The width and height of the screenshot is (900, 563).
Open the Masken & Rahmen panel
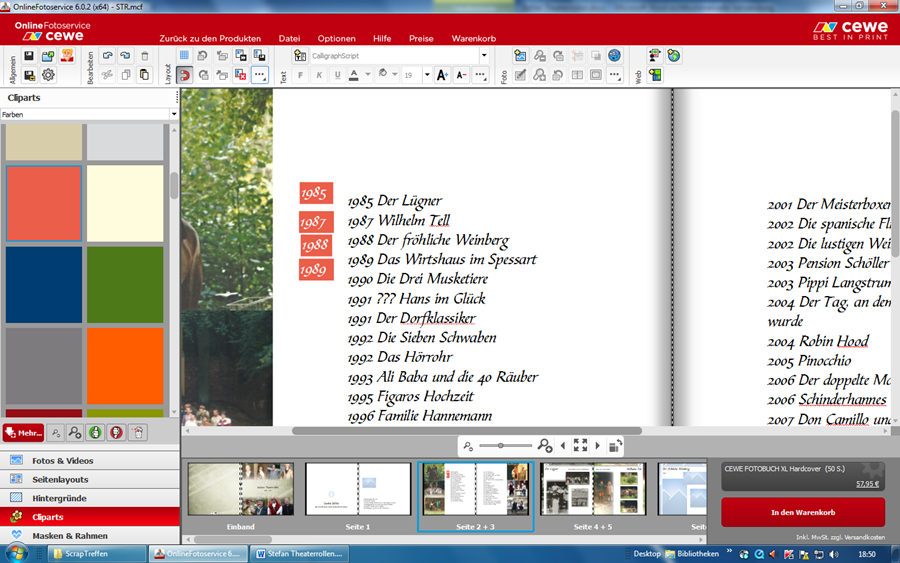pos(90,535)
